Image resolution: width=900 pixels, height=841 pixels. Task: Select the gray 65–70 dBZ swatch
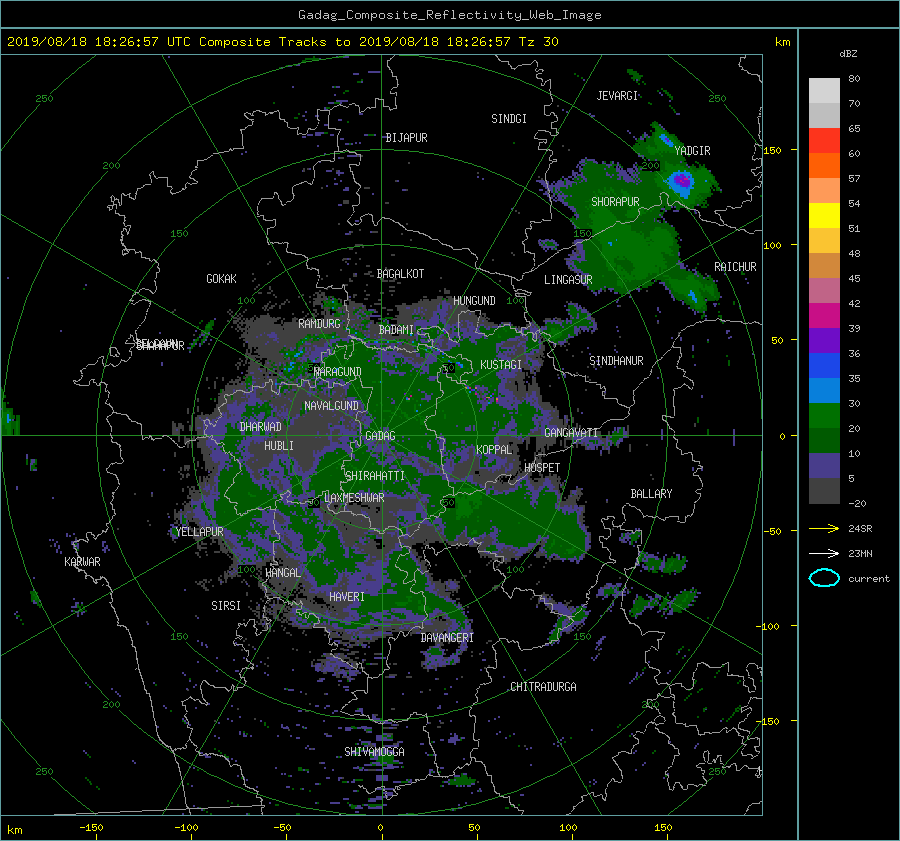pyautogui.click(x=824, y=115)
